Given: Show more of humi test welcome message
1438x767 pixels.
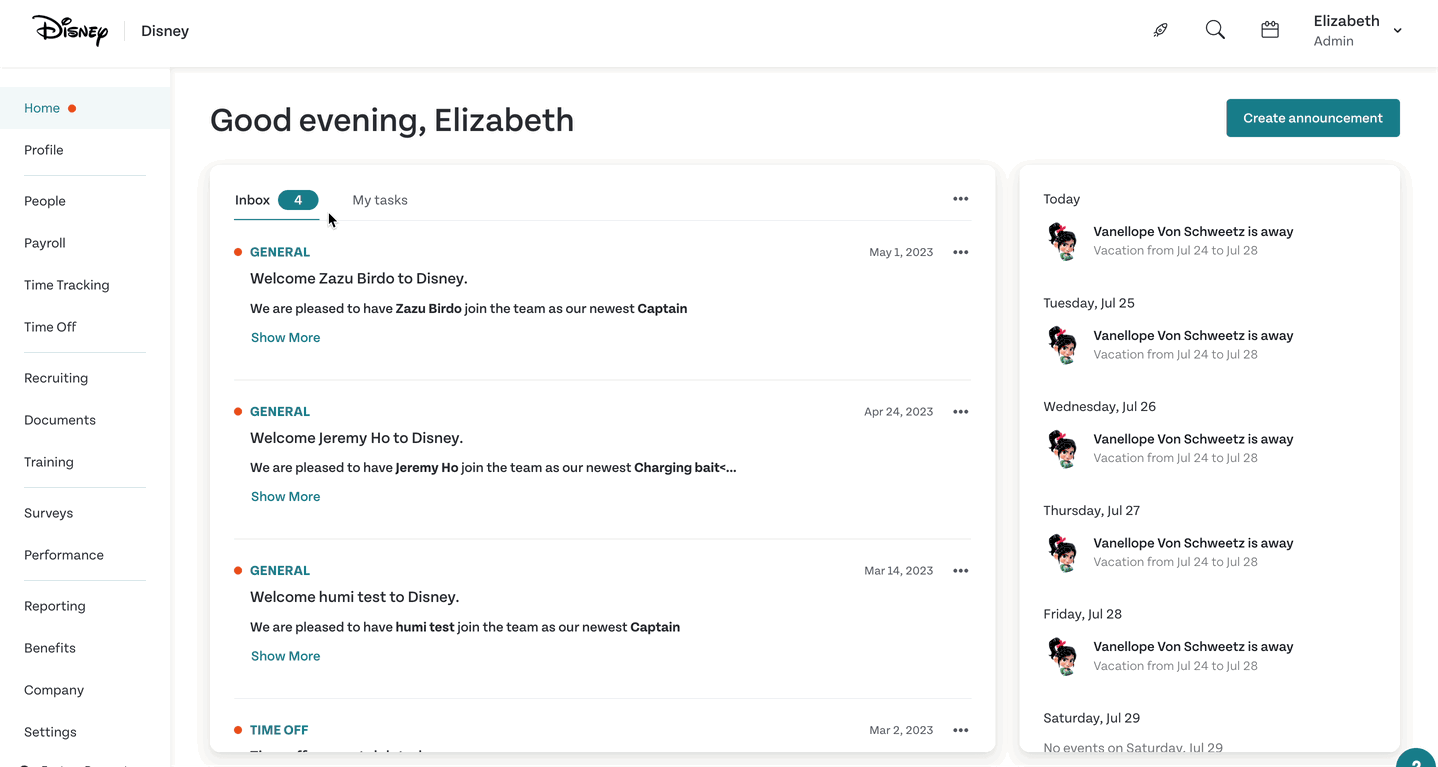Looking at the screenshot, I should (x=285, y=656).
